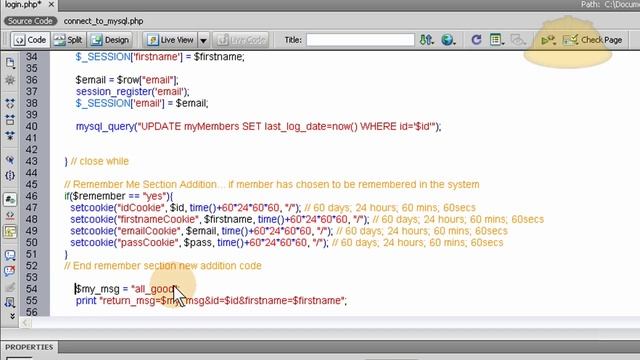Viewport: 640px width, 360px height.
Task: Turn on Live View
Action: (171, 40)
